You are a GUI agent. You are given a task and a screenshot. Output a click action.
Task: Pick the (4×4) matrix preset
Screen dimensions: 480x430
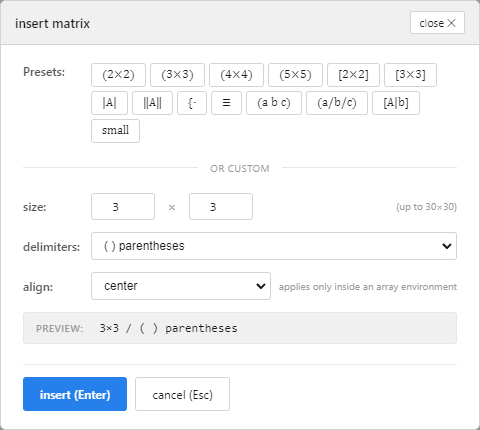pyautogui.click(x=236, y=75)
